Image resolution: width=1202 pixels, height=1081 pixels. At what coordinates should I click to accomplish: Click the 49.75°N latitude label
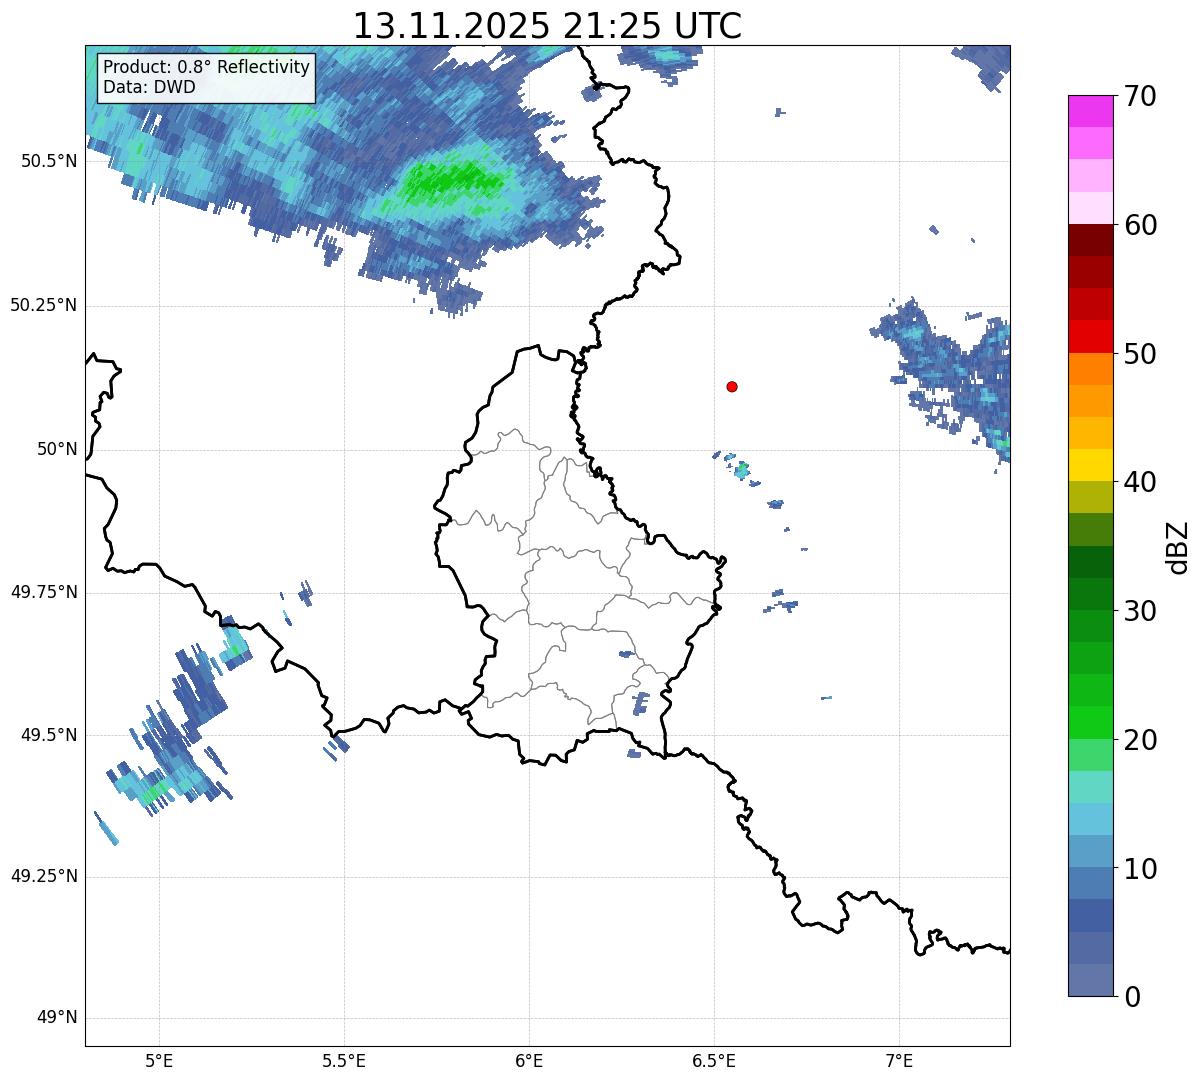click(44, 592)
